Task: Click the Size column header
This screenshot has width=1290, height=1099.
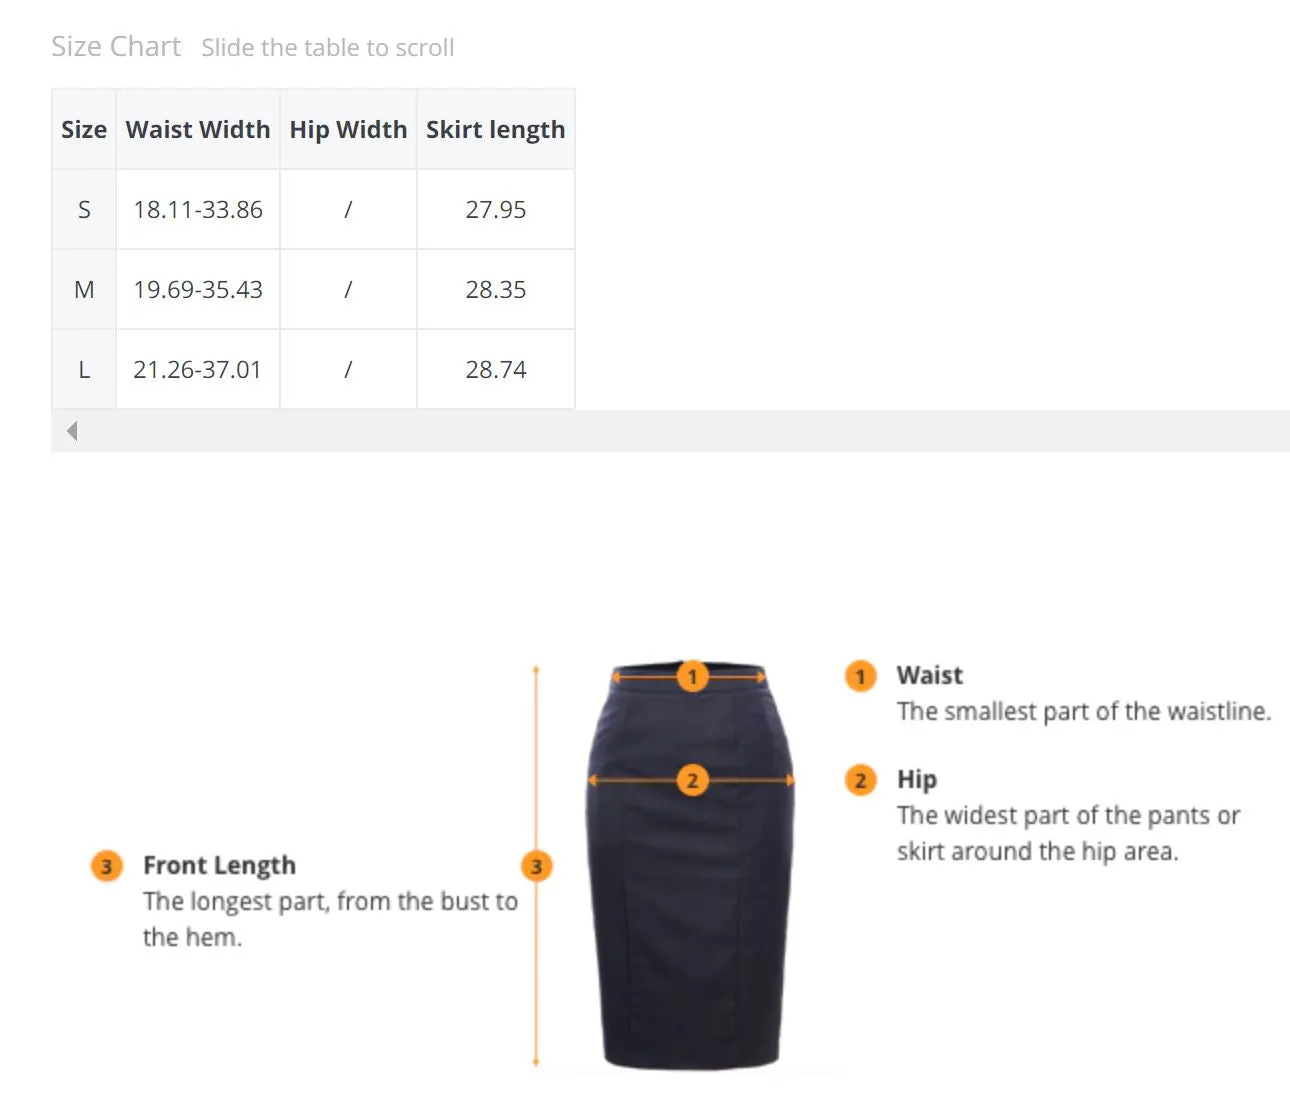Action: point(84,129)
